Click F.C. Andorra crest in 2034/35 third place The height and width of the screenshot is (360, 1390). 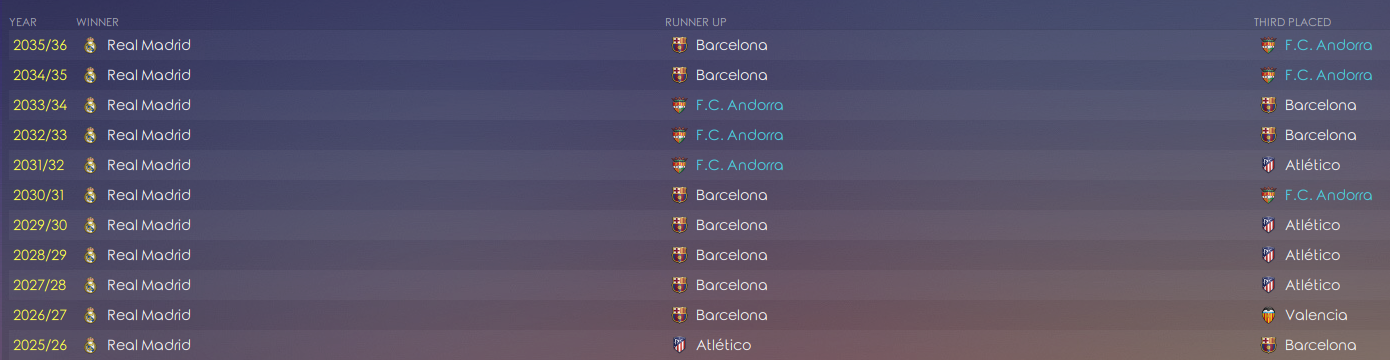(1269, 75)
